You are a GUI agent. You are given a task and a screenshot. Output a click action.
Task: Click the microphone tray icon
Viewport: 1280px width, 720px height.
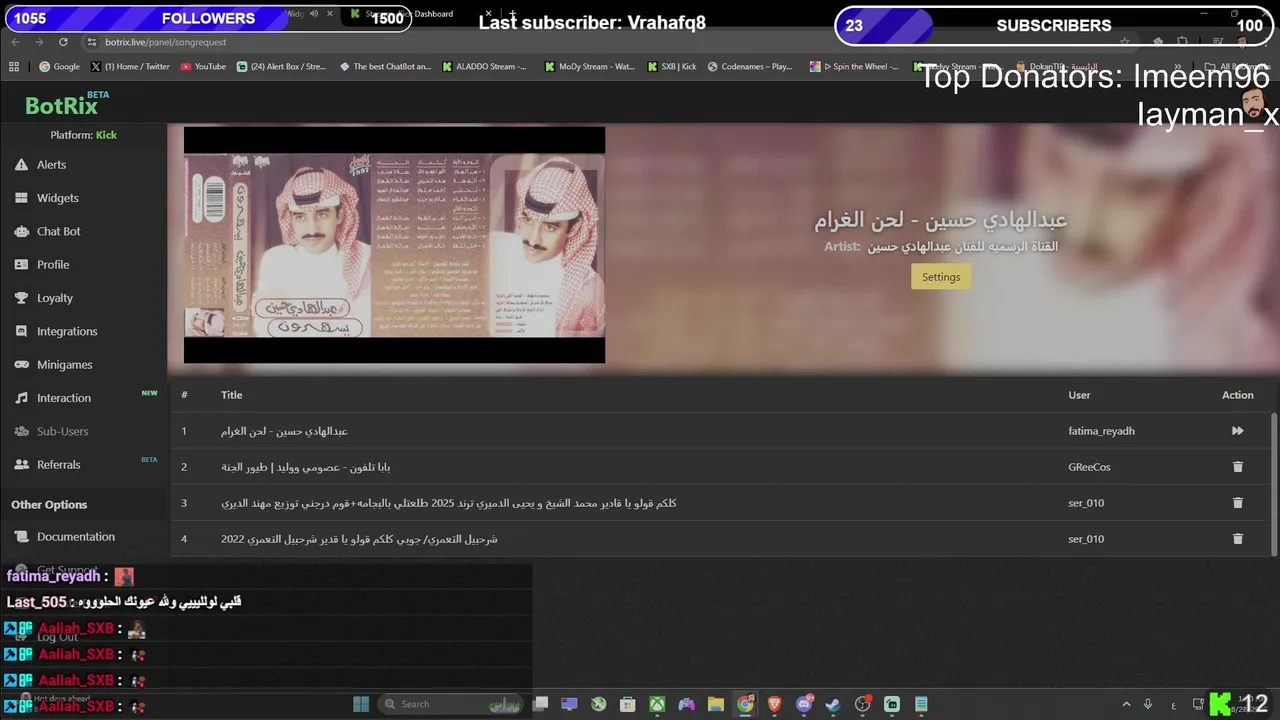pos(1148,704)
